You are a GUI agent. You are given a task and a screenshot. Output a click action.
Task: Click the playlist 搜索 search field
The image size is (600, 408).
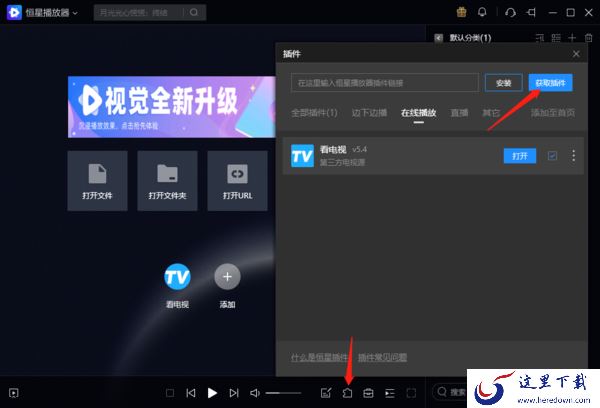point(450,392)
